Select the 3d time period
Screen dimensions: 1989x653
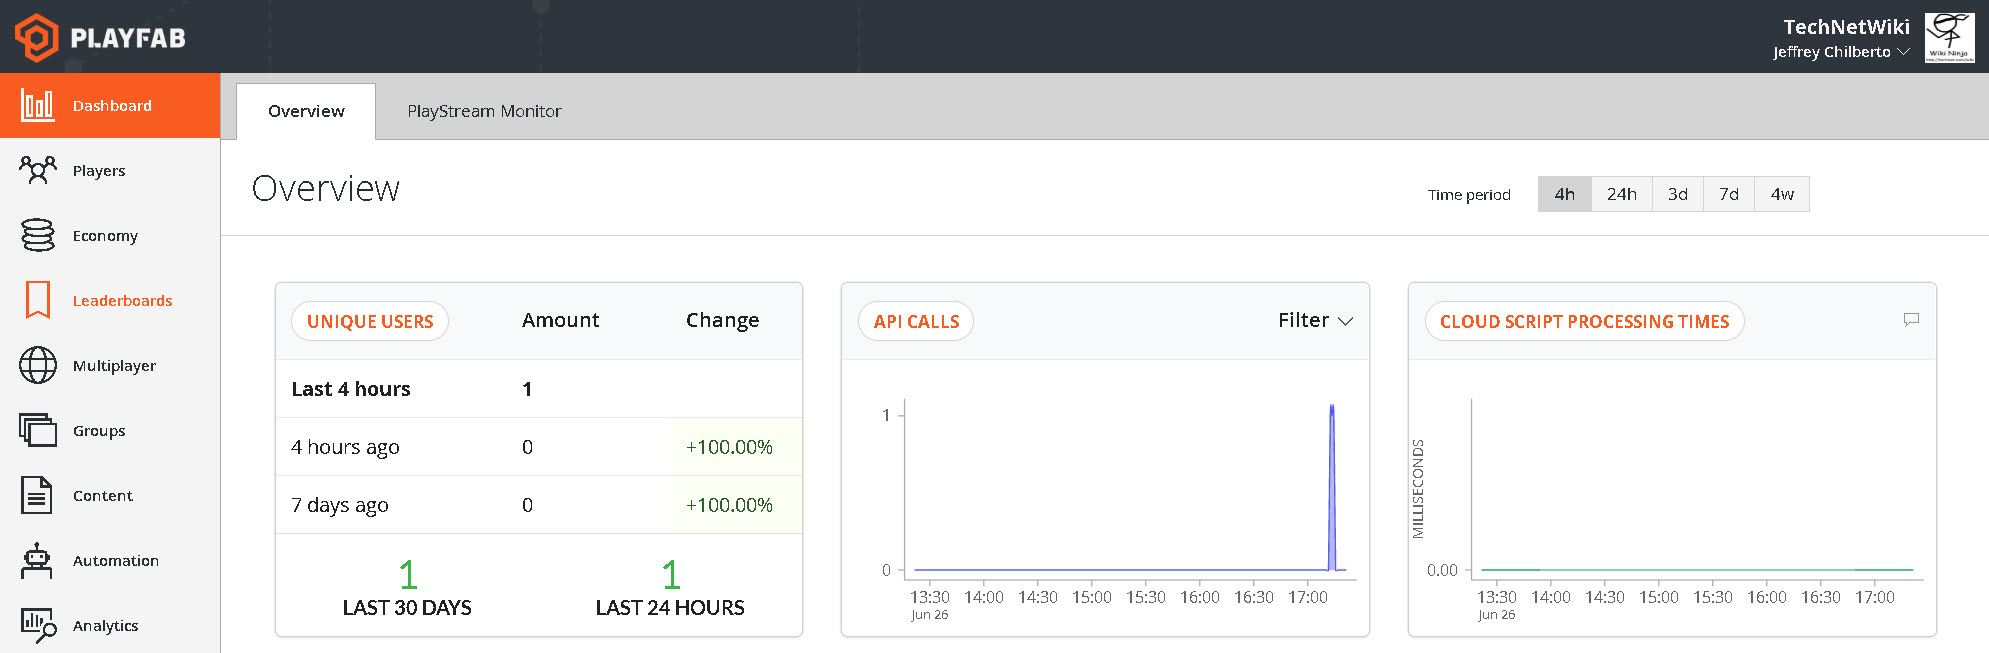(x=1678, y=194)
